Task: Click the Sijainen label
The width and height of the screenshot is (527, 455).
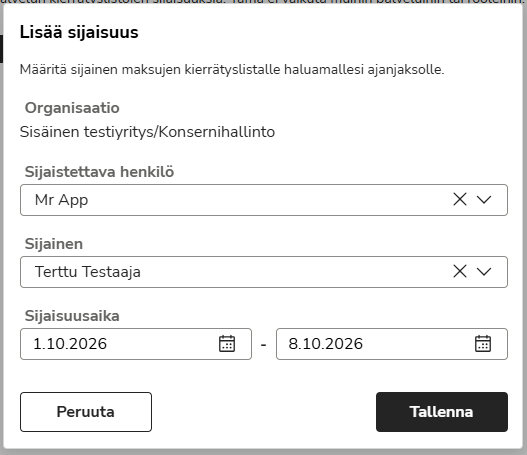Action: [x=54, y=244]
